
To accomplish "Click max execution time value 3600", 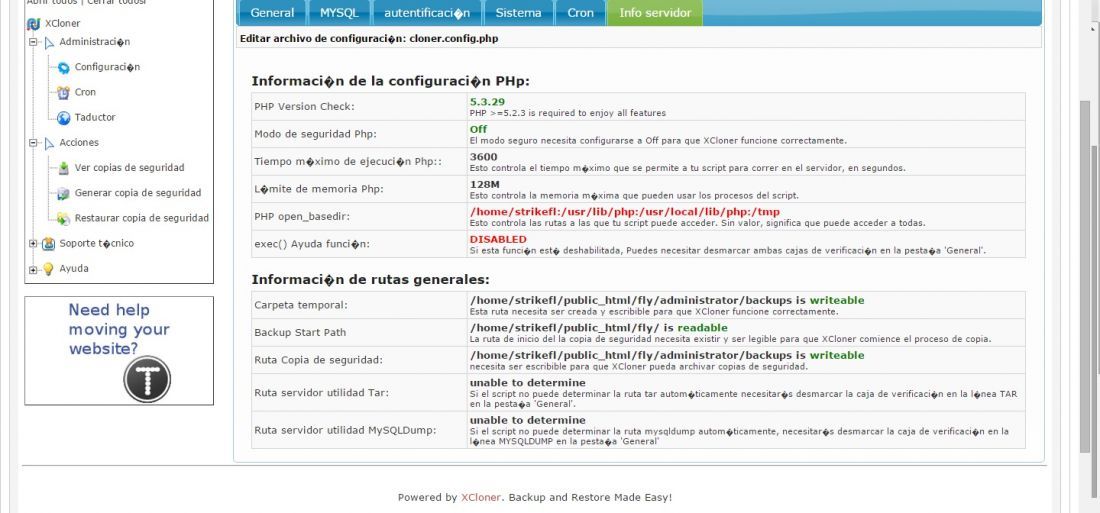I will coord(483,157).
